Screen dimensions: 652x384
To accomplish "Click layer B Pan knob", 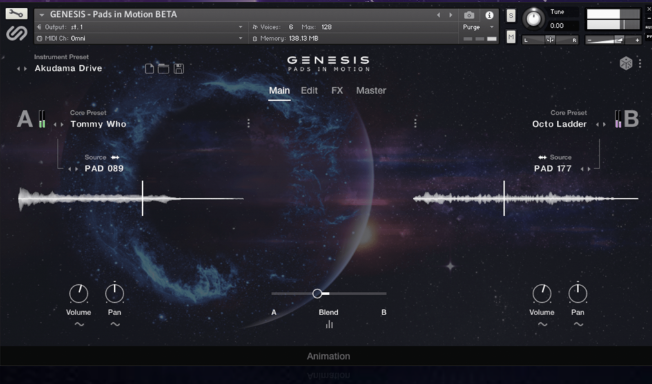I will (x=578, y=294).
